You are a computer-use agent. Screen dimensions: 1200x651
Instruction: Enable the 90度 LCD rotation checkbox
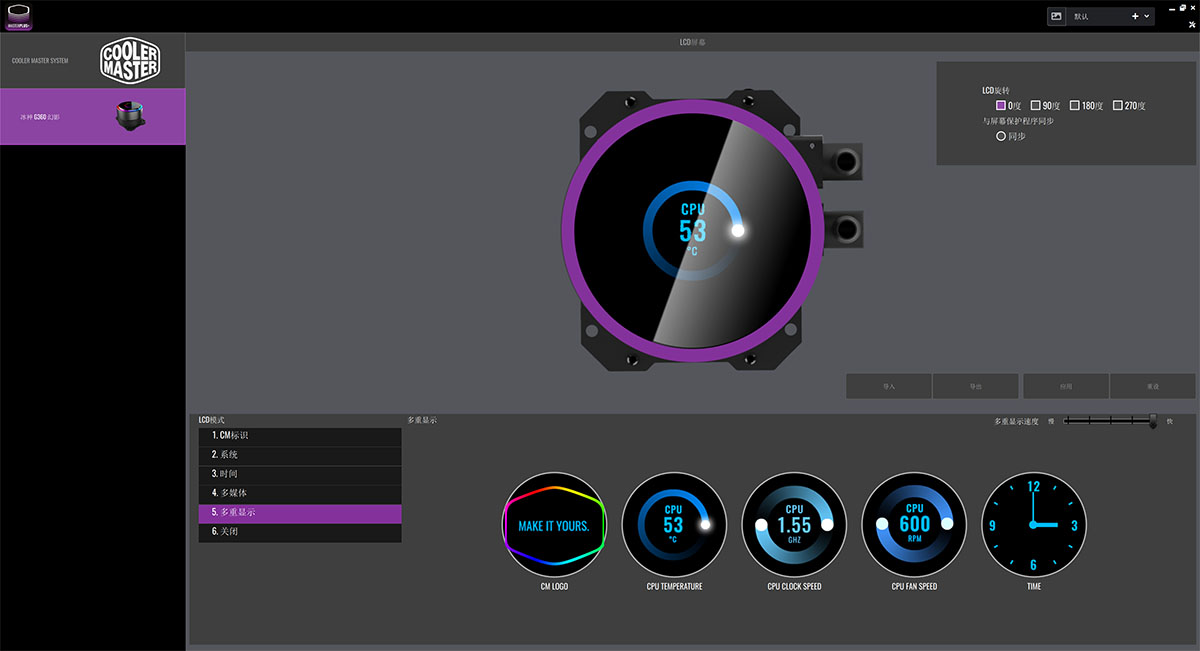(1036, 105)
